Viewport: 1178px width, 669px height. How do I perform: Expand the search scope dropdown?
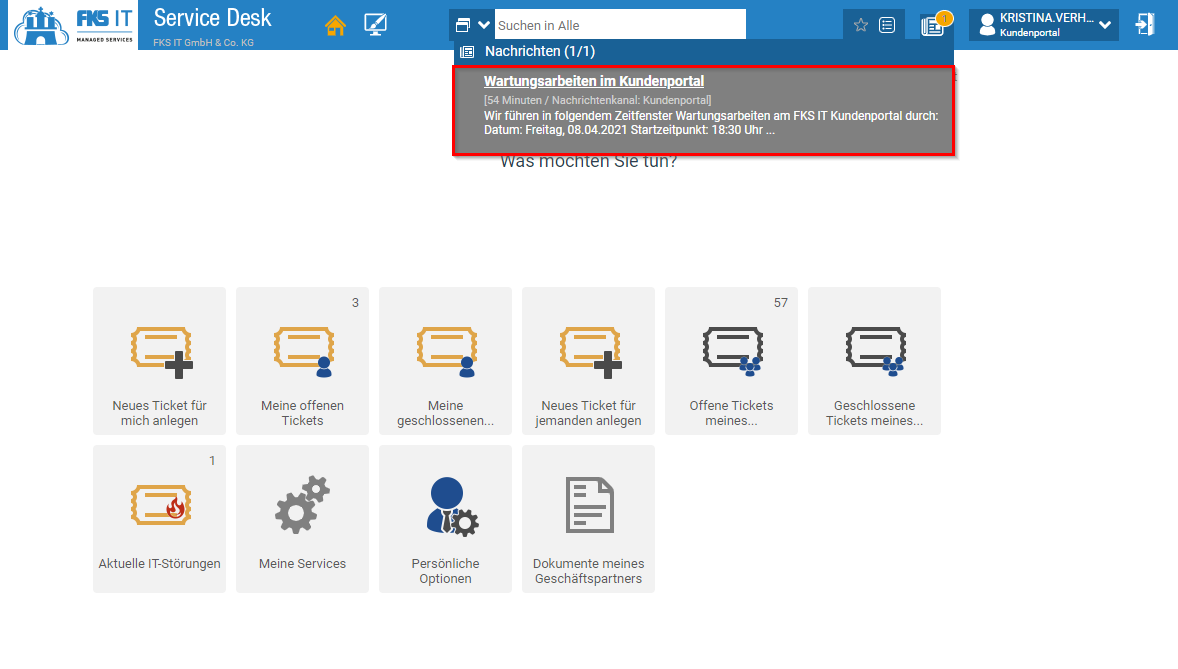(x=472, y=25)
